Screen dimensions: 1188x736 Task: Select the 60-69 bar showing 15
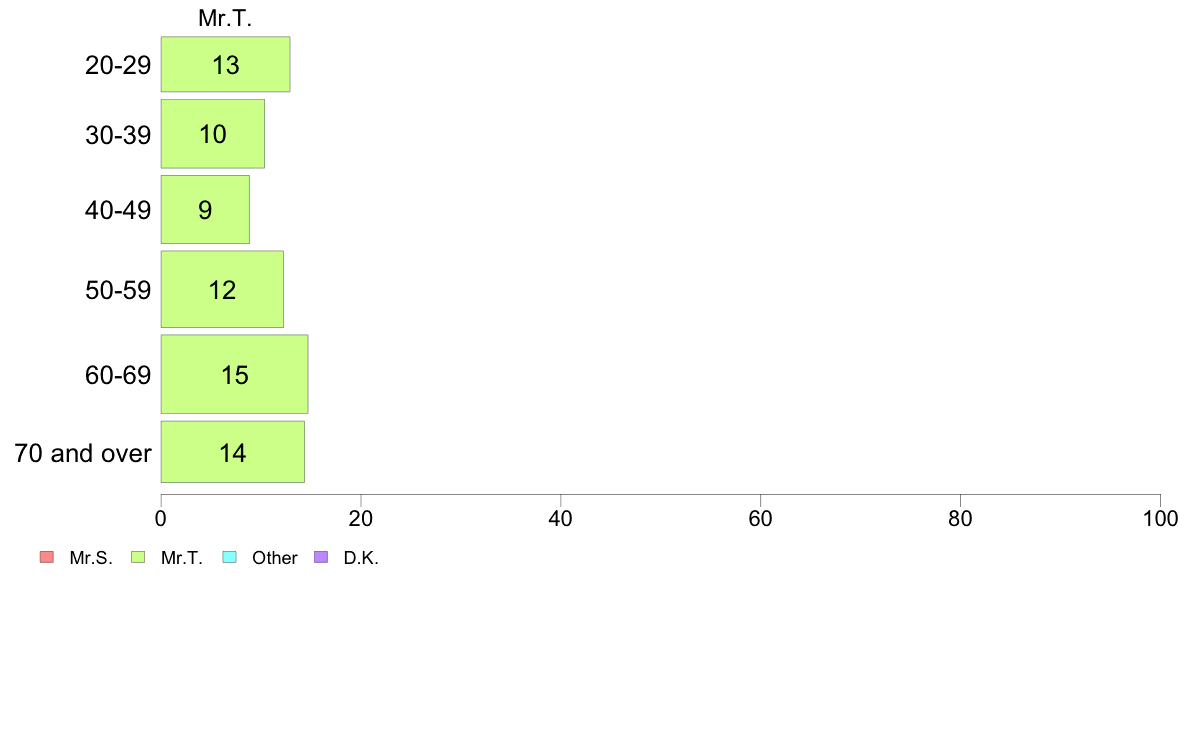[x=235, y=374]
